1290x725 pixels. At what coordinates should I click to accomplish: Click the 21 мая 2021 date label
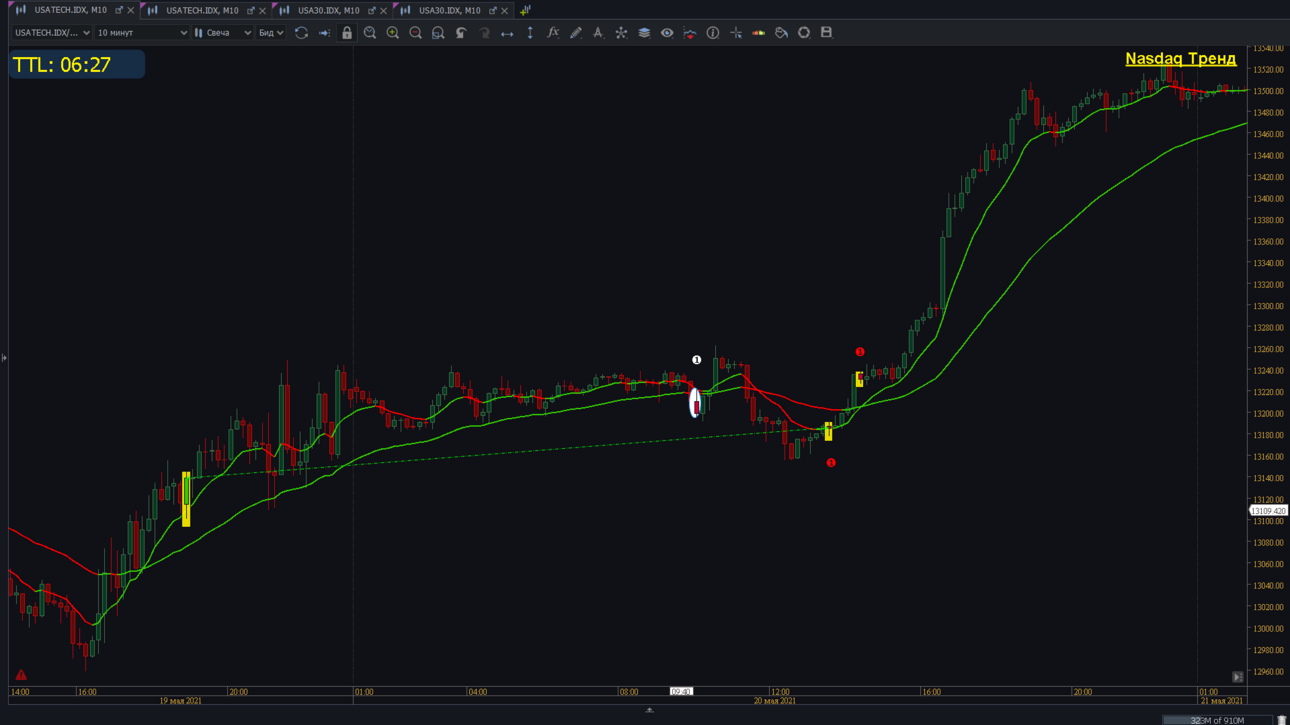tap(1221, 701)
